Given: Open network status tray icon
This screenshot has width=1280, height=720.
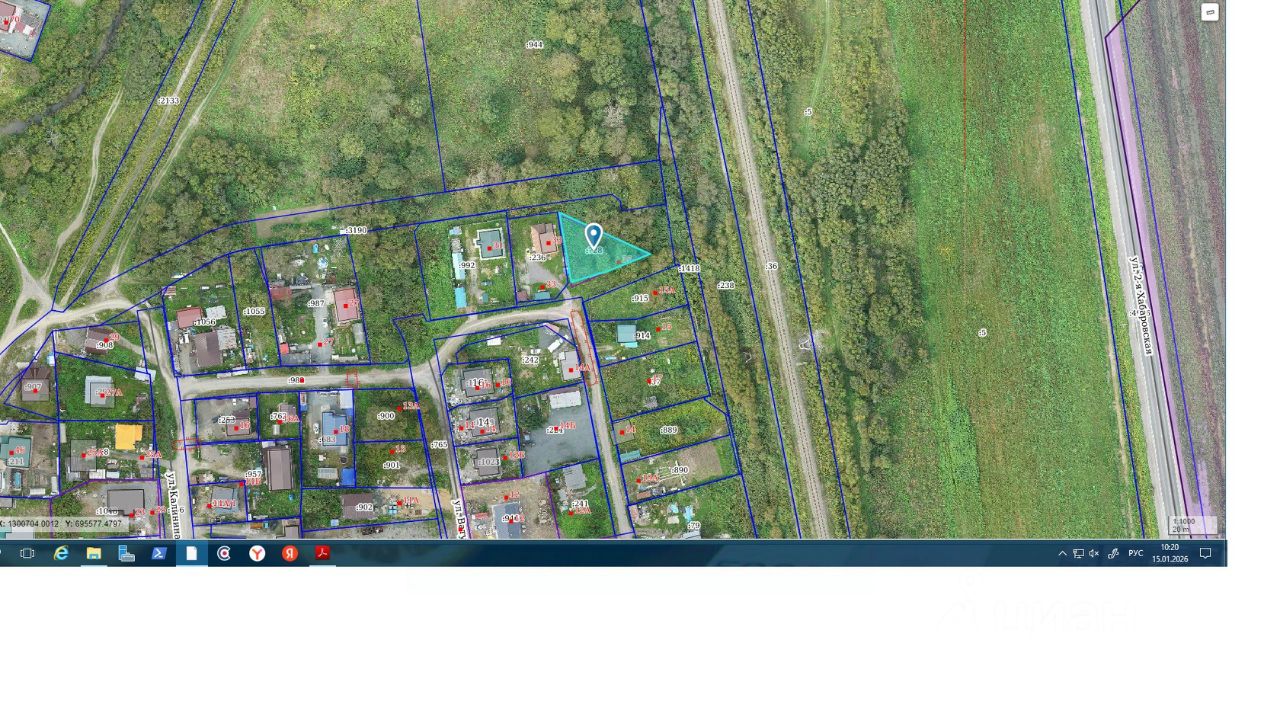Looking at the screenshot, I should [x=1078, y=553].
